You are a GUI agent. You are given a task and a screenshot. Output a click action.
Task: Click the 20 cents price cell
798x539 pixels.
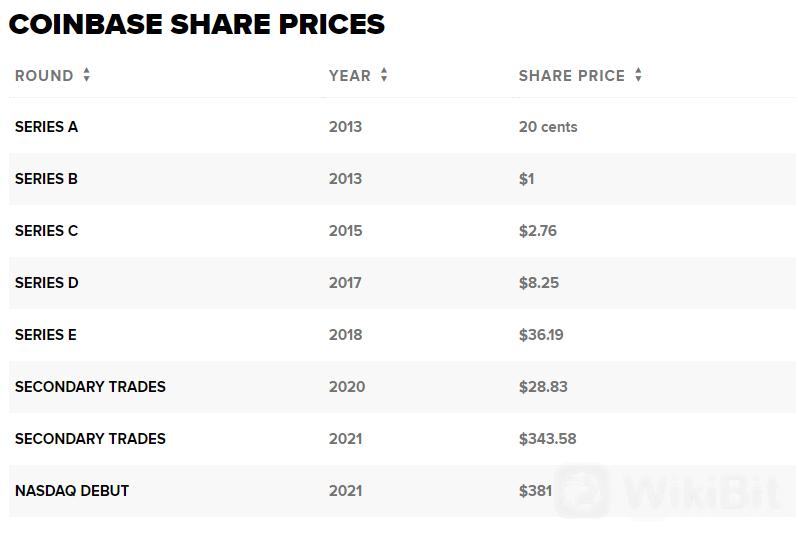548,127
